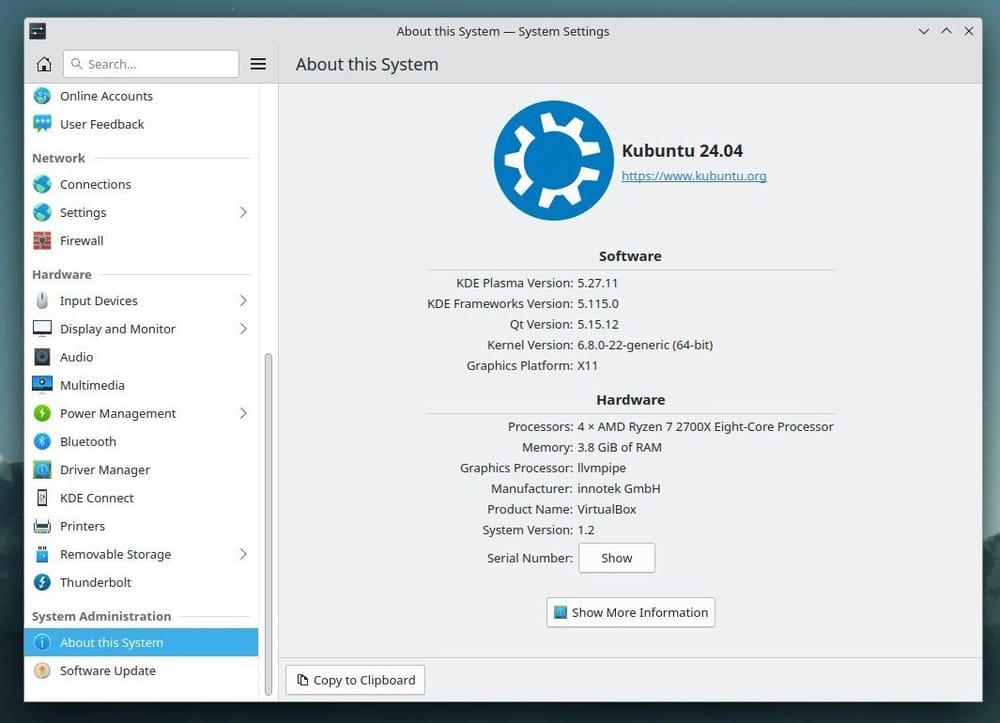Viewport: 1000px width, 723px height.
Task: Open Connections network settings icon
Action: [x=41, y=184]
